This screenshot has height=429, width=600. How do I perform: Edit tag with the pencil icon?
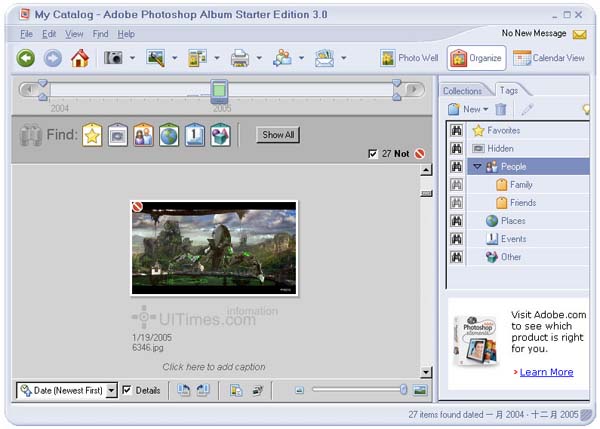(527, 109)
